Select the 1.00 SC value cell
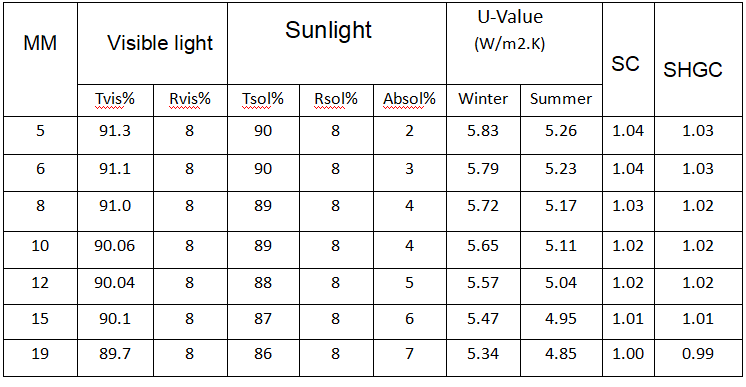The width and height of the screenshot is (746, 387). (x=628, y=358)
